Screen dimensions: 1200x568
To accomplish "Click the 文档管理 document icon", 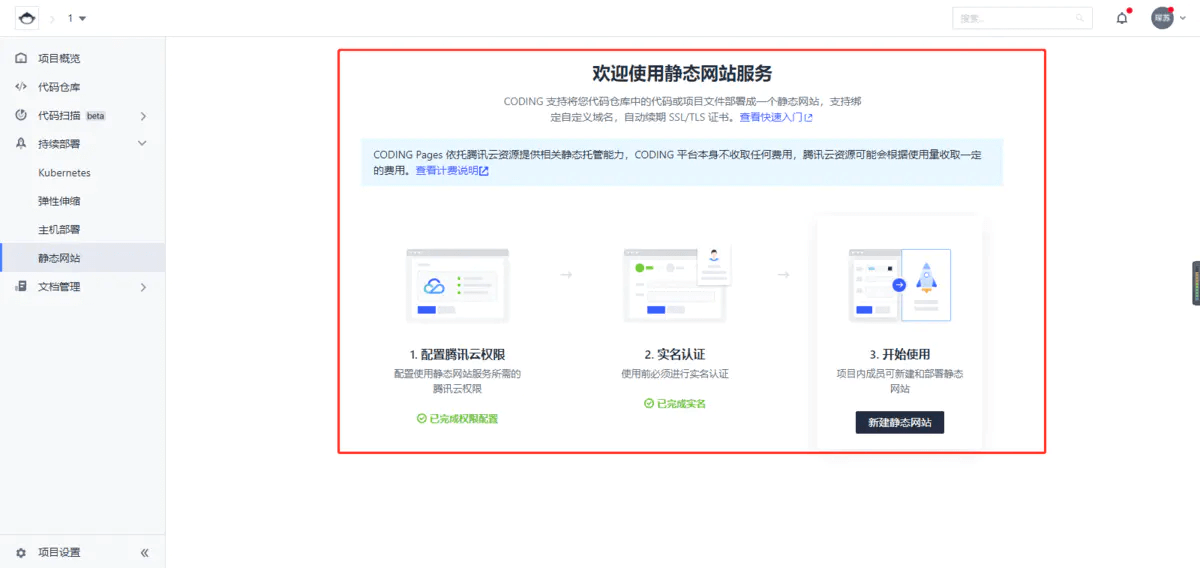I will 21,287.
